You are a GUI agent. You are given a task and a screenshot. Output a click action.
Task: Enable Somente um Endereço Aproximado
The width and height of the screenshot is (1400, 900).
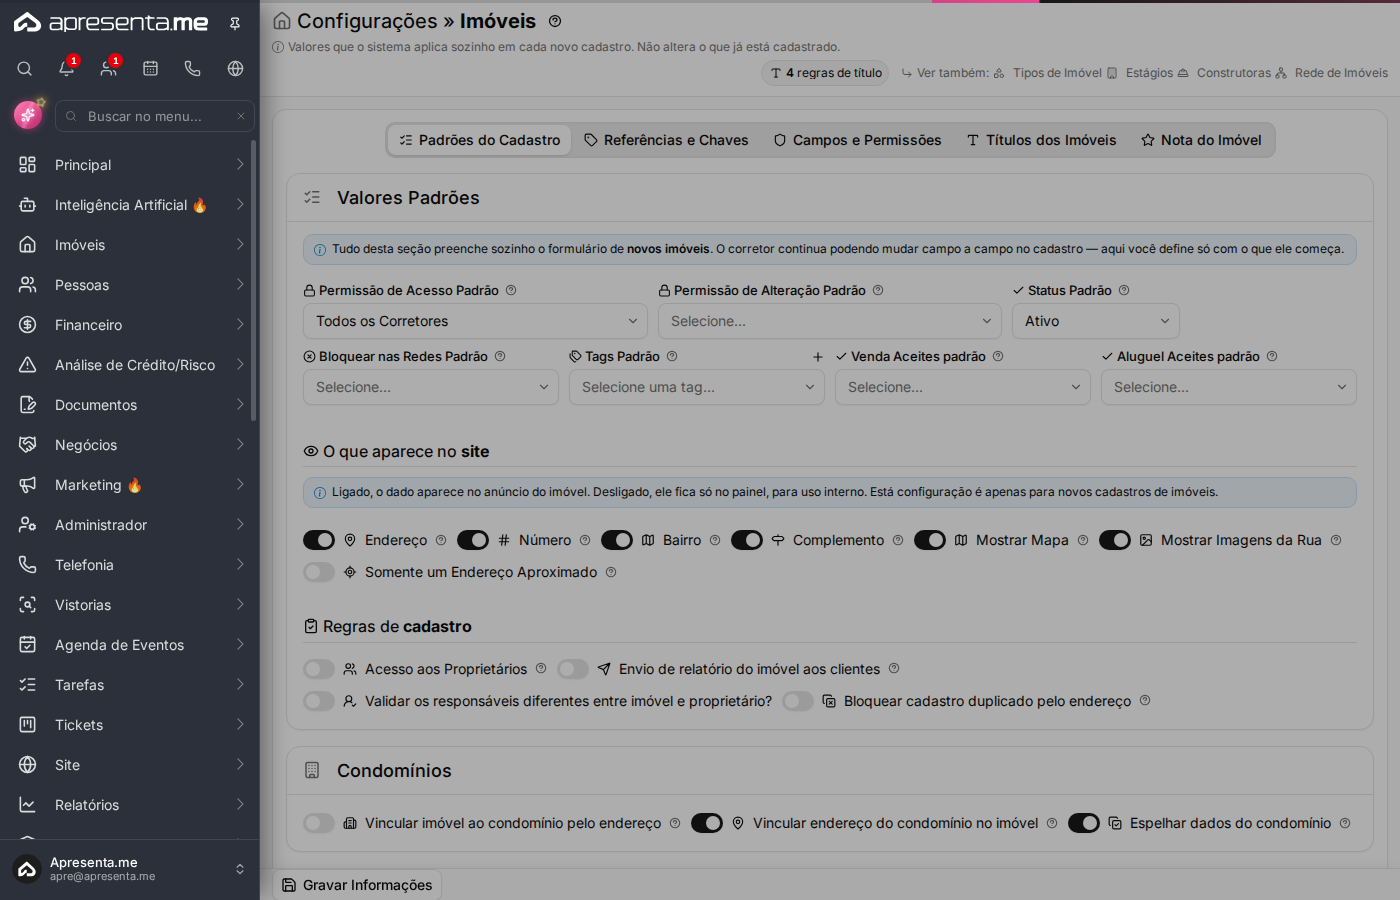click(319, 572)
